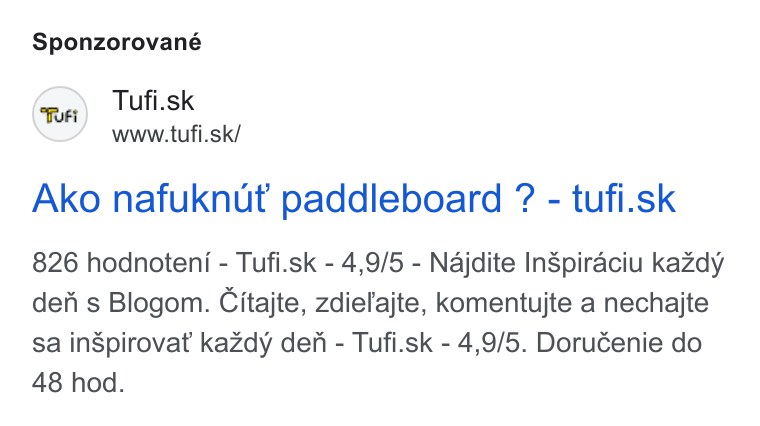760x426 pixels.
Task: Click the question mark in the headline
Action: click(x=525, y=198)
